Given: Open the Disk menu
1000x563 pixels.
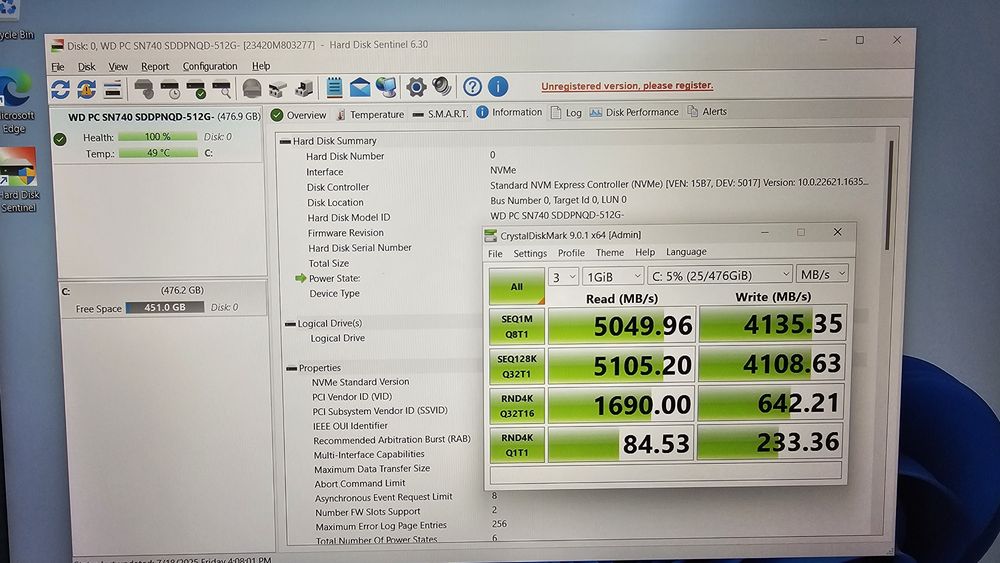Looking at the screenshot, I should pyautogui.click(x=86, y=66).
